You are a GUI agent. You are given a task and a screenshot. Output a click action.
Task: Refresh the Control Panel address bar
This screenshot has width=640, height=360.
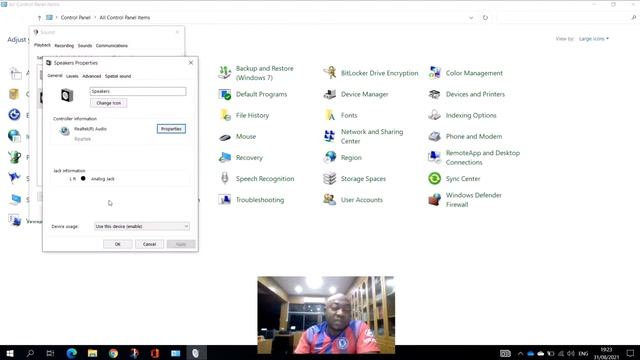pos(485,18)
